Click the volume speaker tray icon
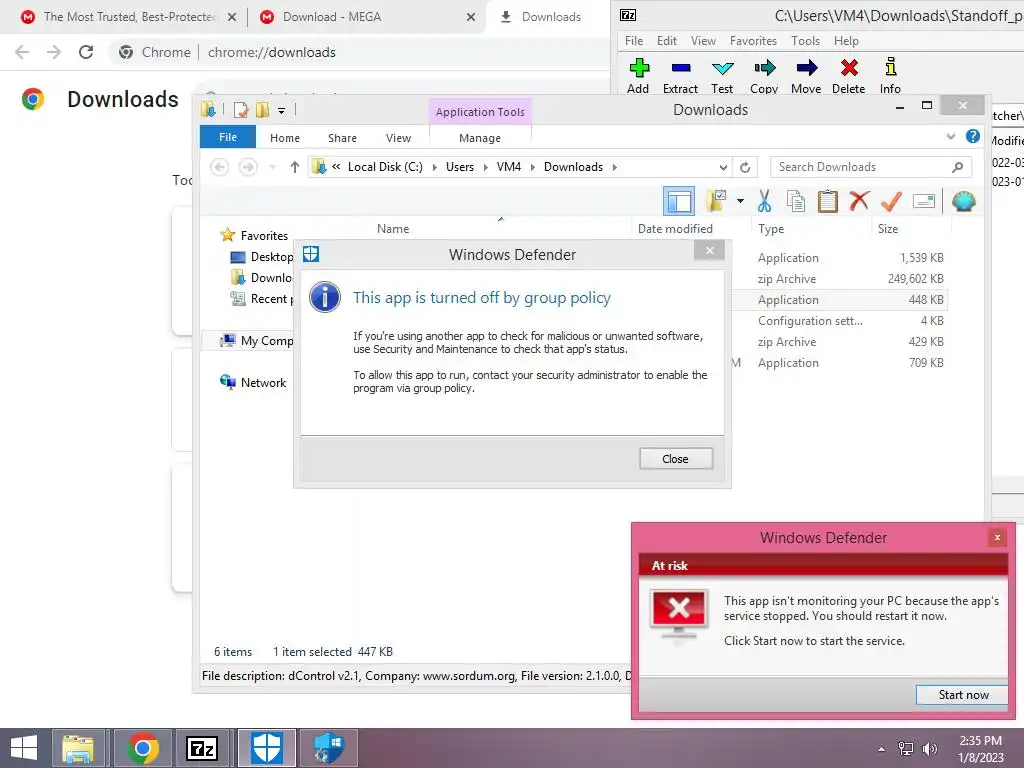This screenshot has width=1024, height=768. (929, 749)
